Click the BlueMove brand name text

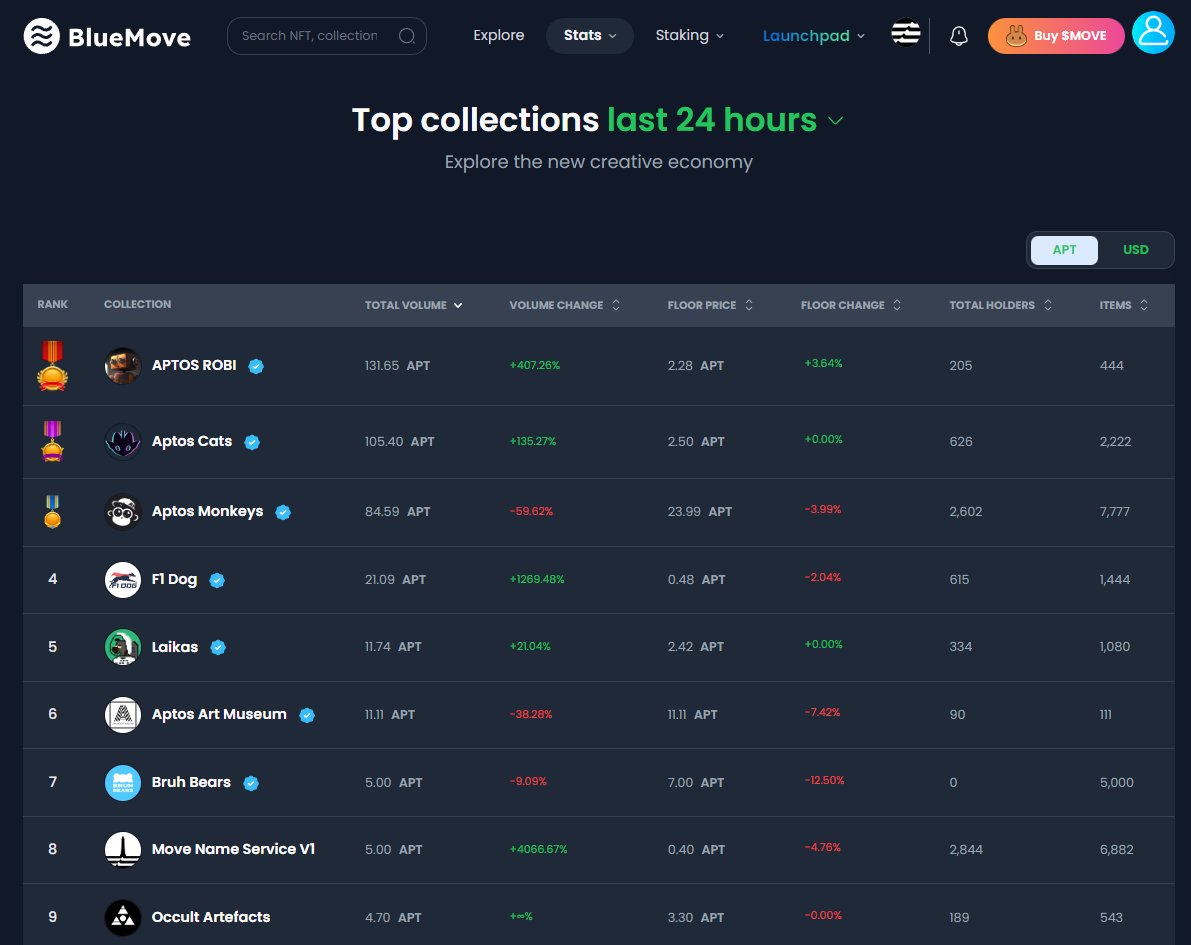[x=129, y=37]
